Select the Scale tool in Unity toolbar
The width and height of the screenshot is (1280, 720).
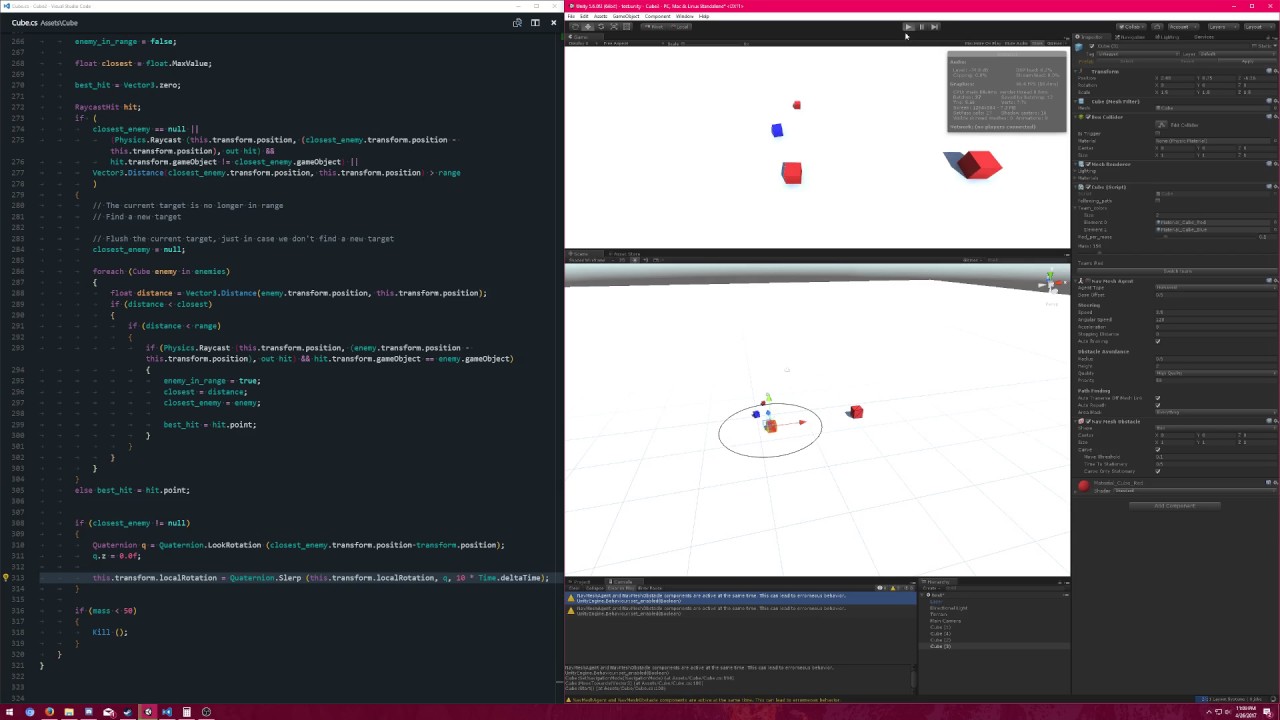click(615, 27)
